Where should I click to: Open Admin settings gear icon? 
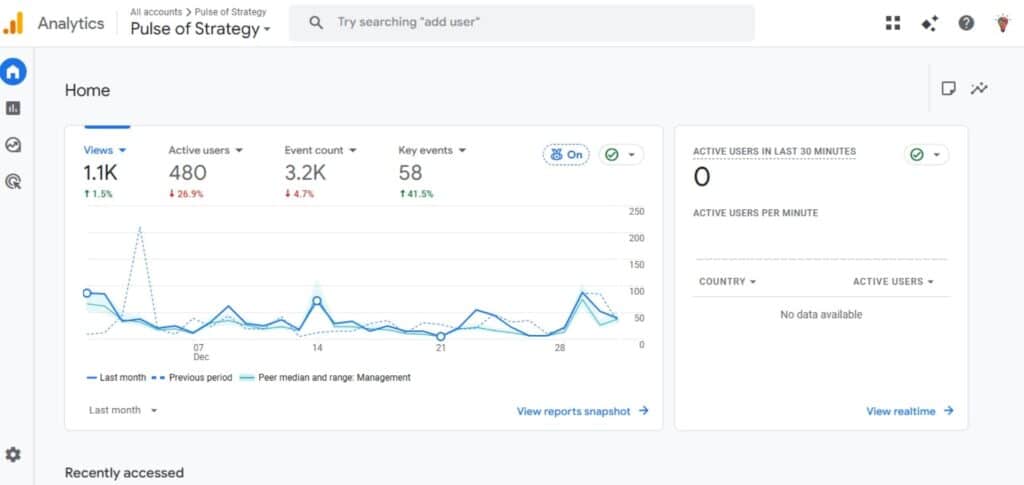point(13,454)
